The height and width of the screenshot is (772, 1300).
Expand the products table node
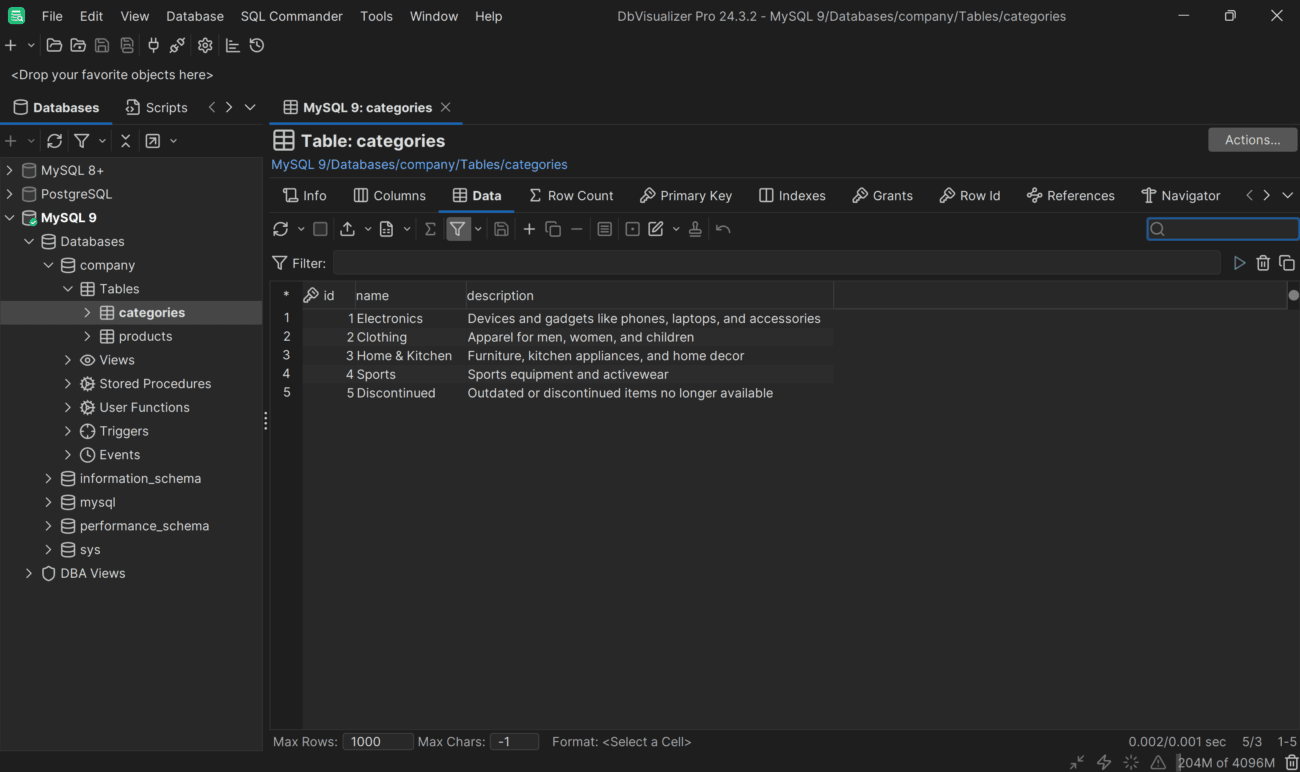tap(87, 336)
